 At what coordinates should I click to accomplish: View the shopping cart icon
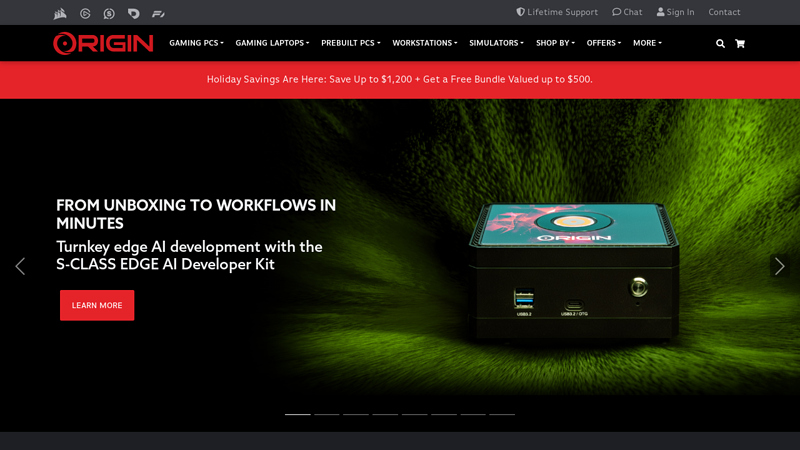740,43
